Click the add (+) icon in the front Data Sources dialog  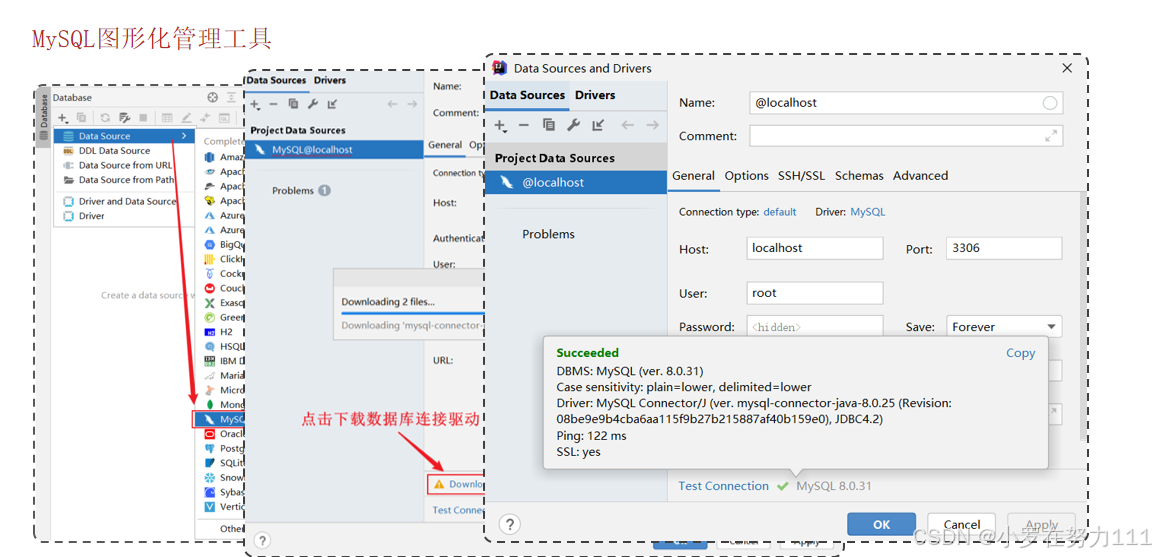click(501, 125)
